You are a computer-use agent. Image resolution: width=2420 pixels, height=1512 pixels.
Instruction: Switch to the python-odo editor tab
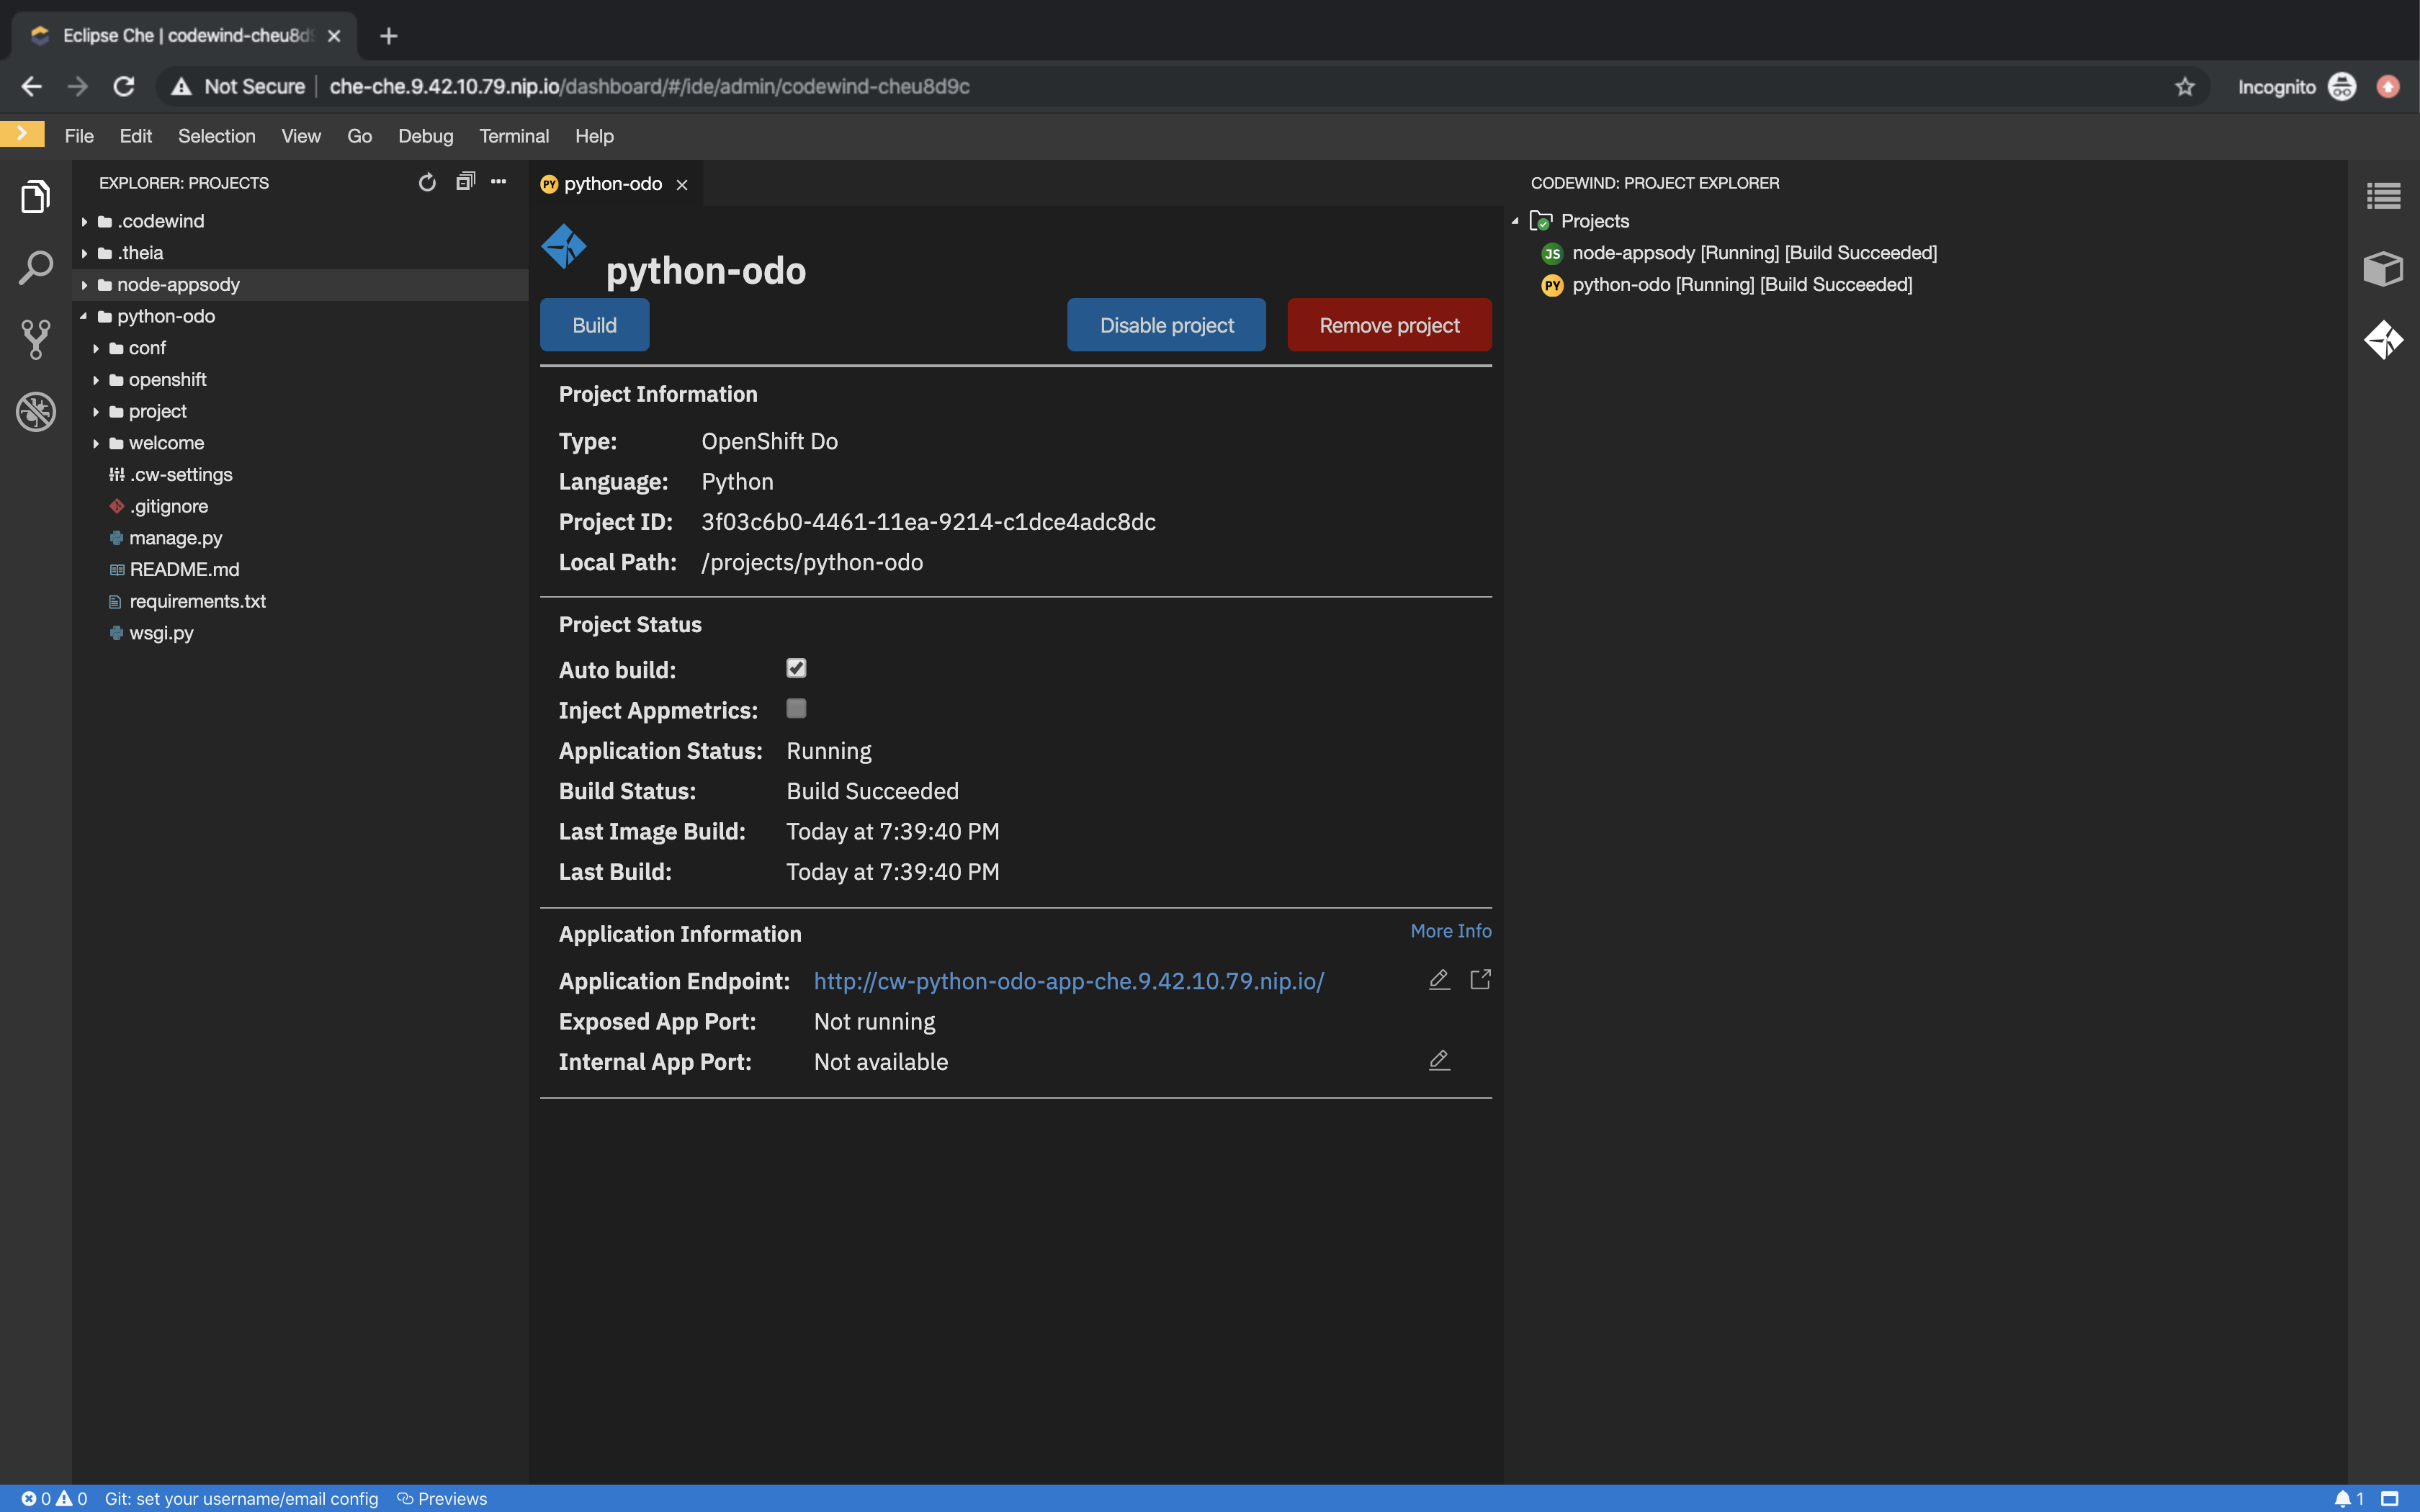(x=612, y=184)
